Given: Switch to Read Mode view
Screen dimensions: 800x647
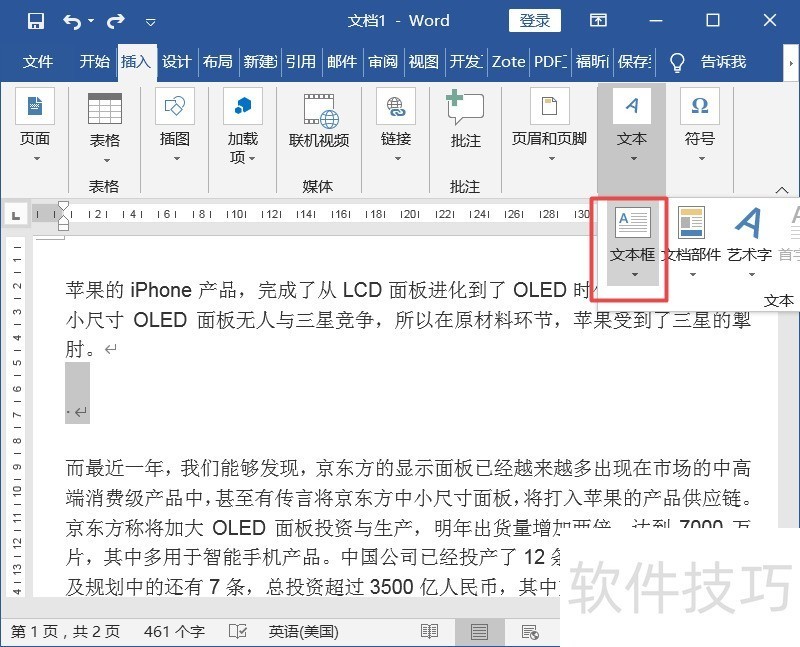Looking at the screenshot, I should point(429,632).
